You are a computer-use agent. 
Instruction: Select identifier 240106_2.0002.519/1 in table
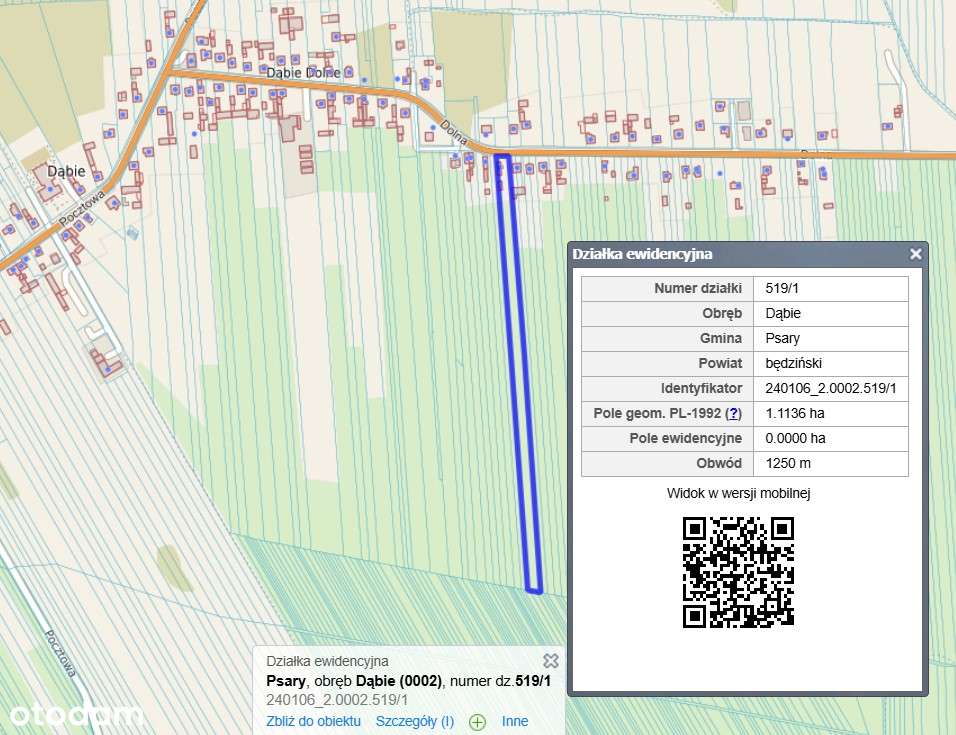830,388
